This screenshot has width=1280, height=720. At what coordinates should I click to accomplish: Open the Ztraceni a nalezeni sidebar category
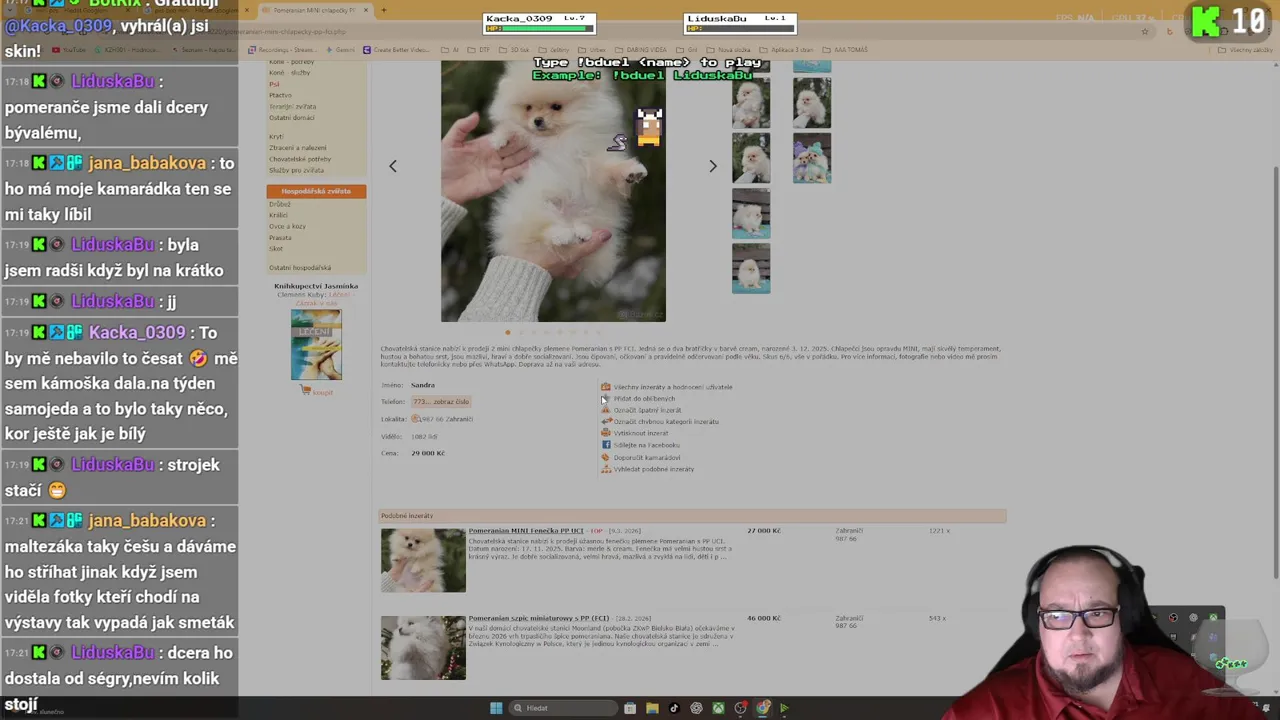tap(297, 147)
